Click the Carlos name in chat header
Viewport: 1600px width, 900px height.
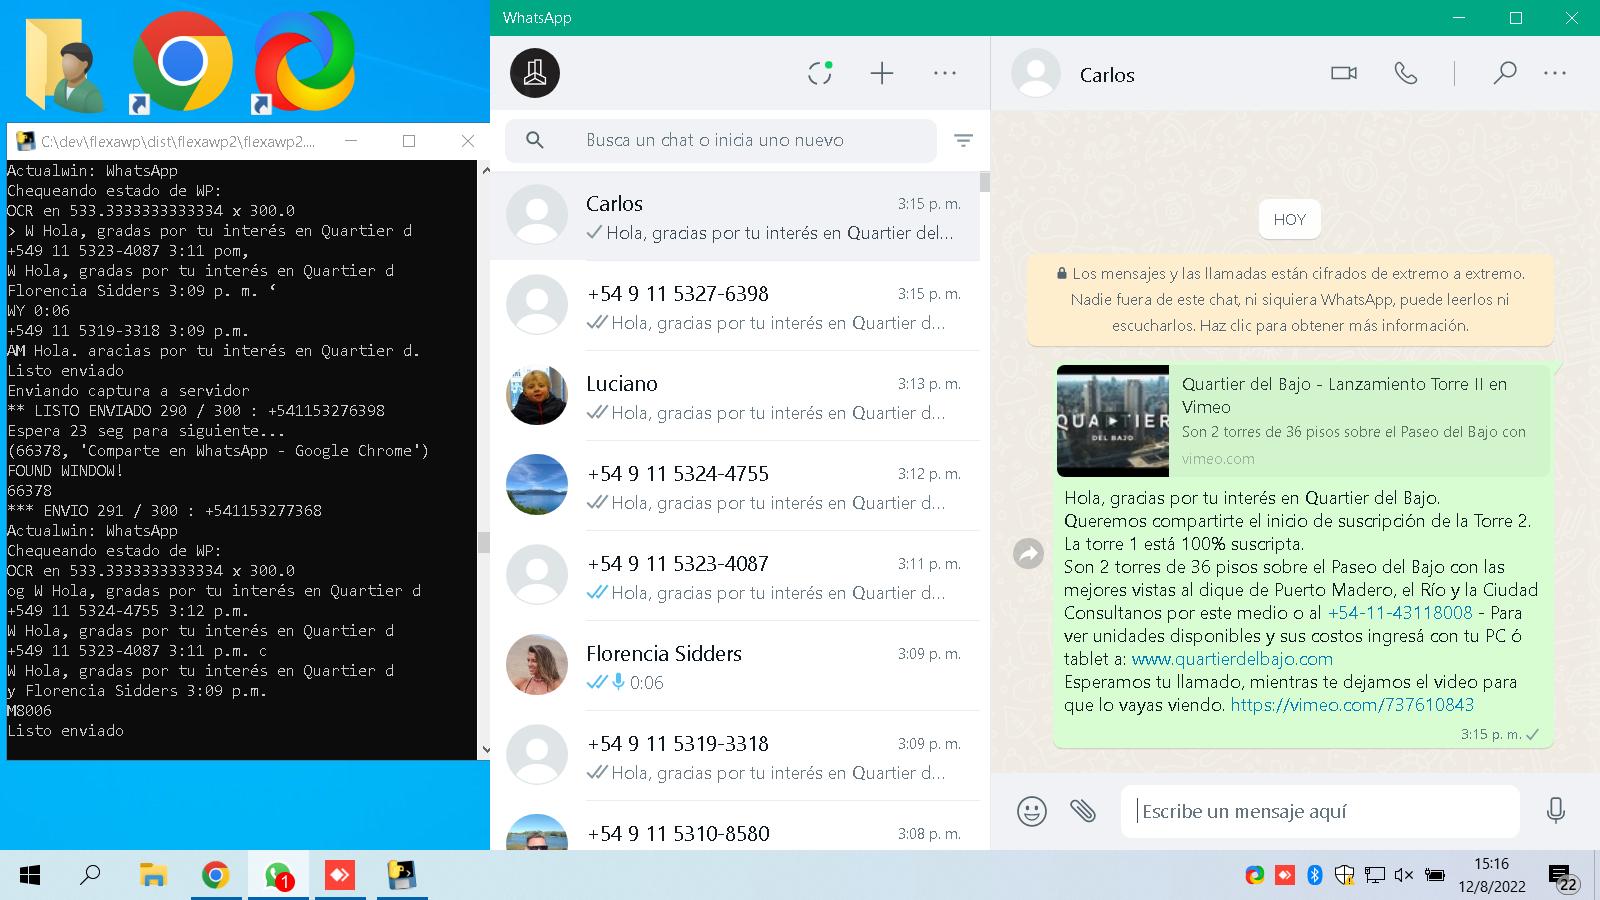[1107, 75]
